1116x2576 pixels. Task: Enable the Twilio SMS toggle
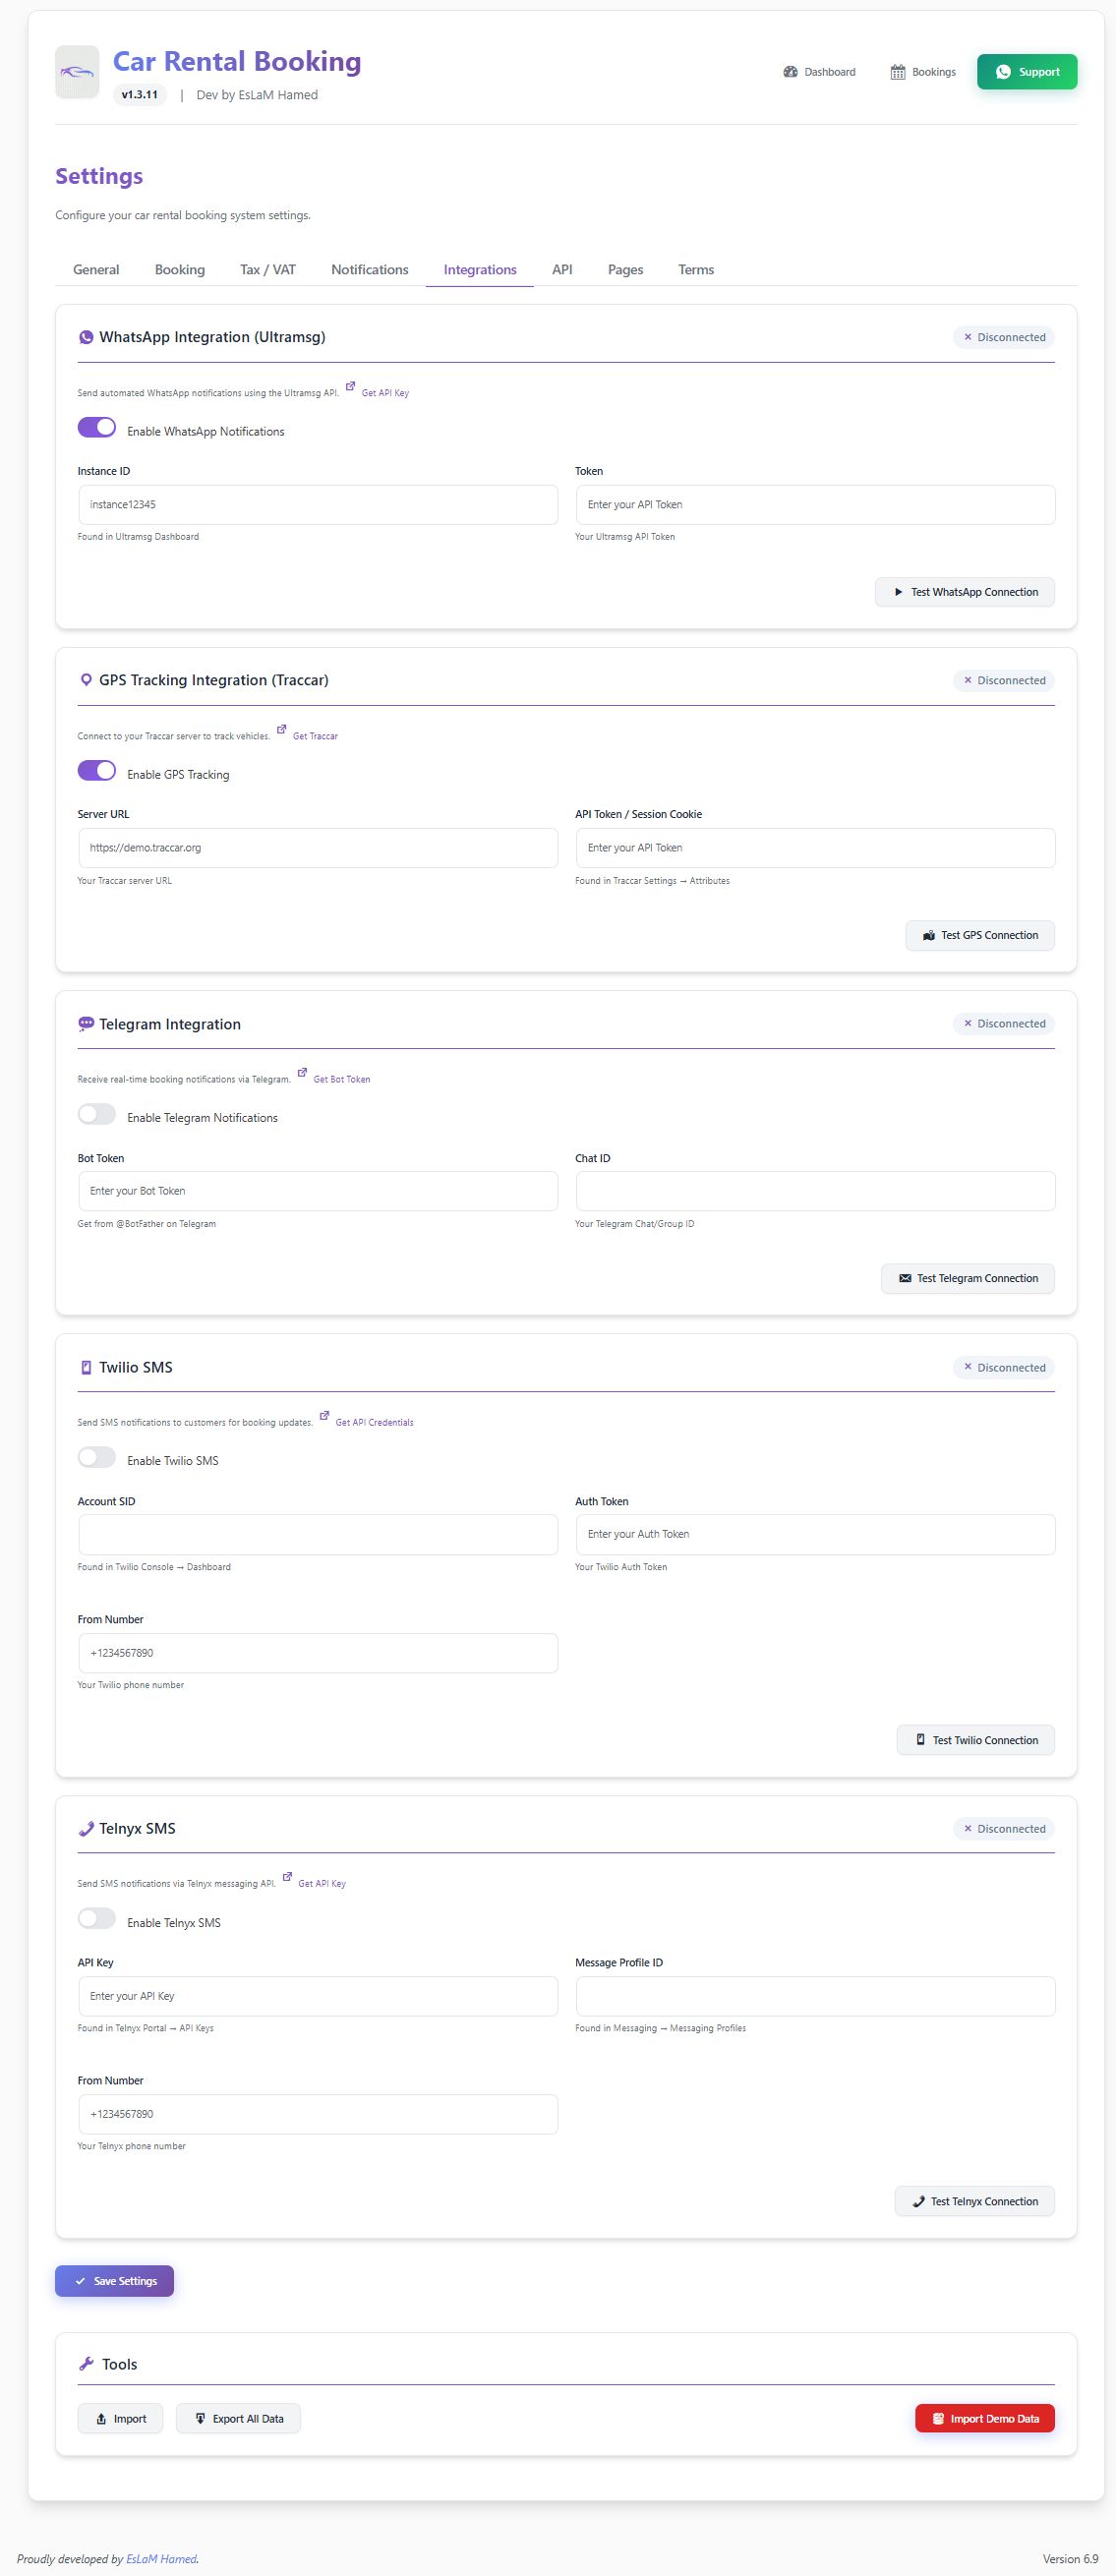pyautogui.click(x=97, y=1457)
